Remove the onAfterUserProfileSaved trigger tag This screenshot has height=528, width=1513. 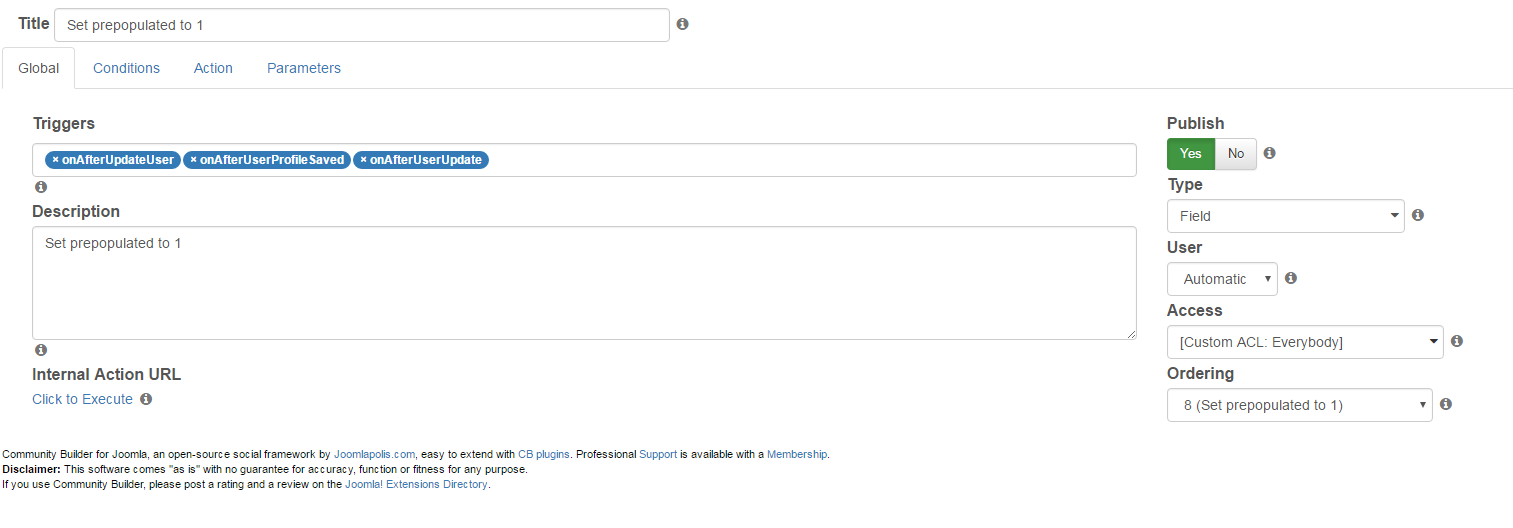coord(193,160)
